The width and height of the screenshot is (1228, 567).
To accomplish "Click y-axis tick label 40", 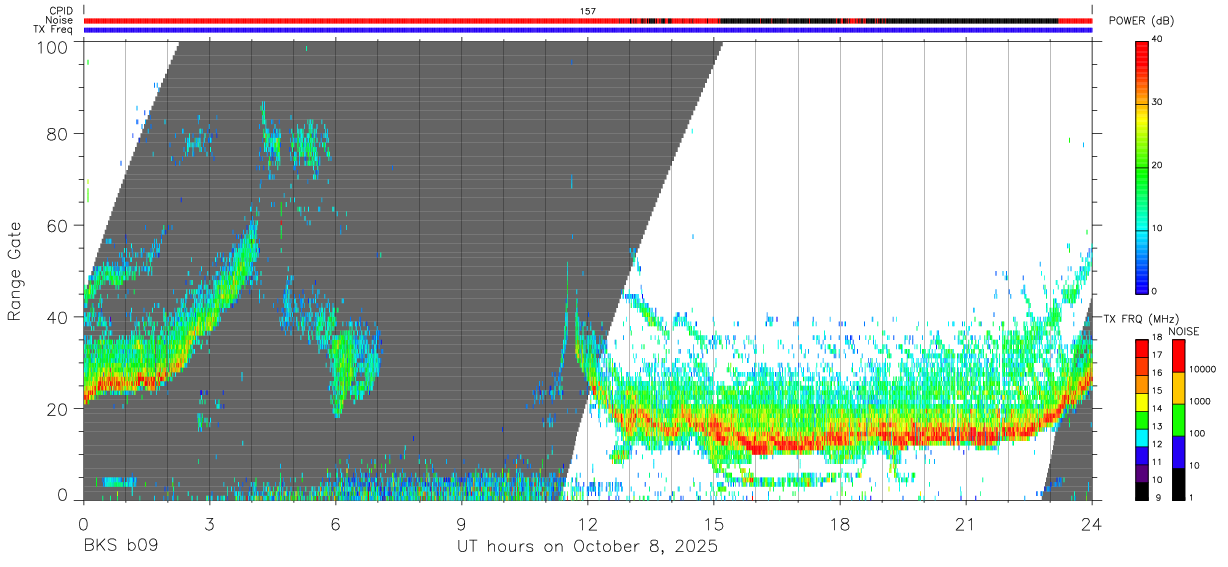I will [57, 317].
